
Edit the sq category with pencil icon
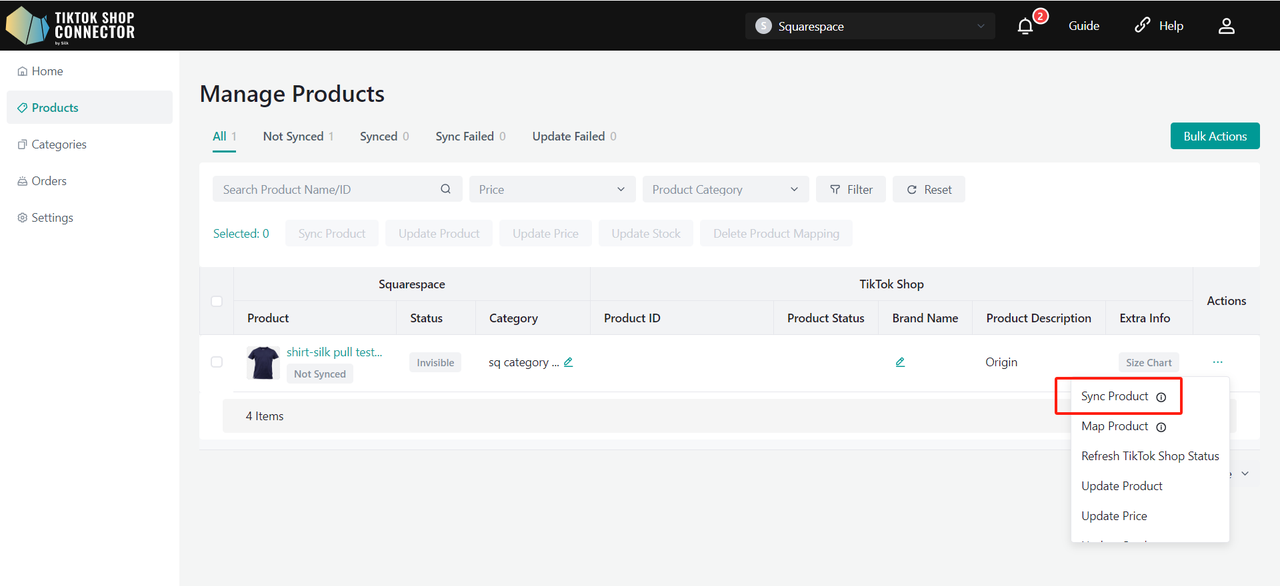tap(568, 362)
